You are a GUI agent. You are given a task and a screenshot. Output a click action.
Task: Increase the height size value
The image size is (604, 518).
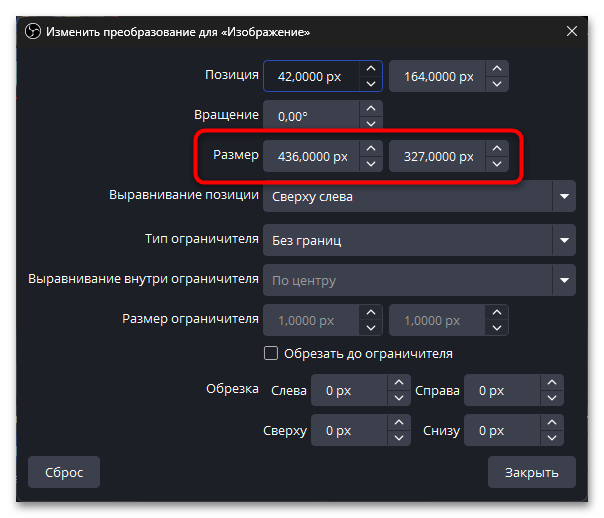pos(497,149)
